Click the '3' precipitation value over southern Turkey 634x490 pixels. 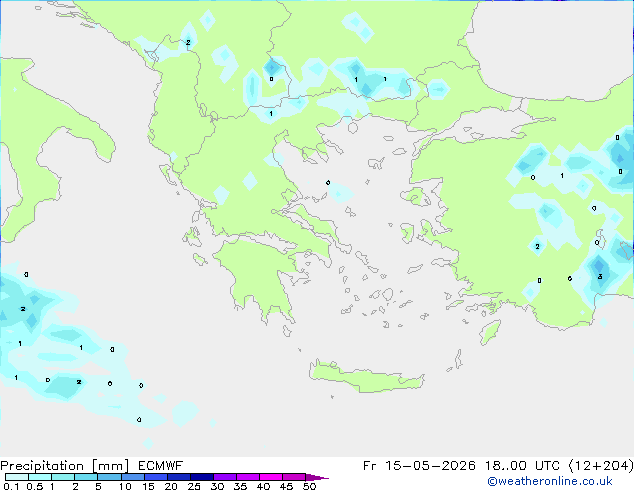[600, 277]
